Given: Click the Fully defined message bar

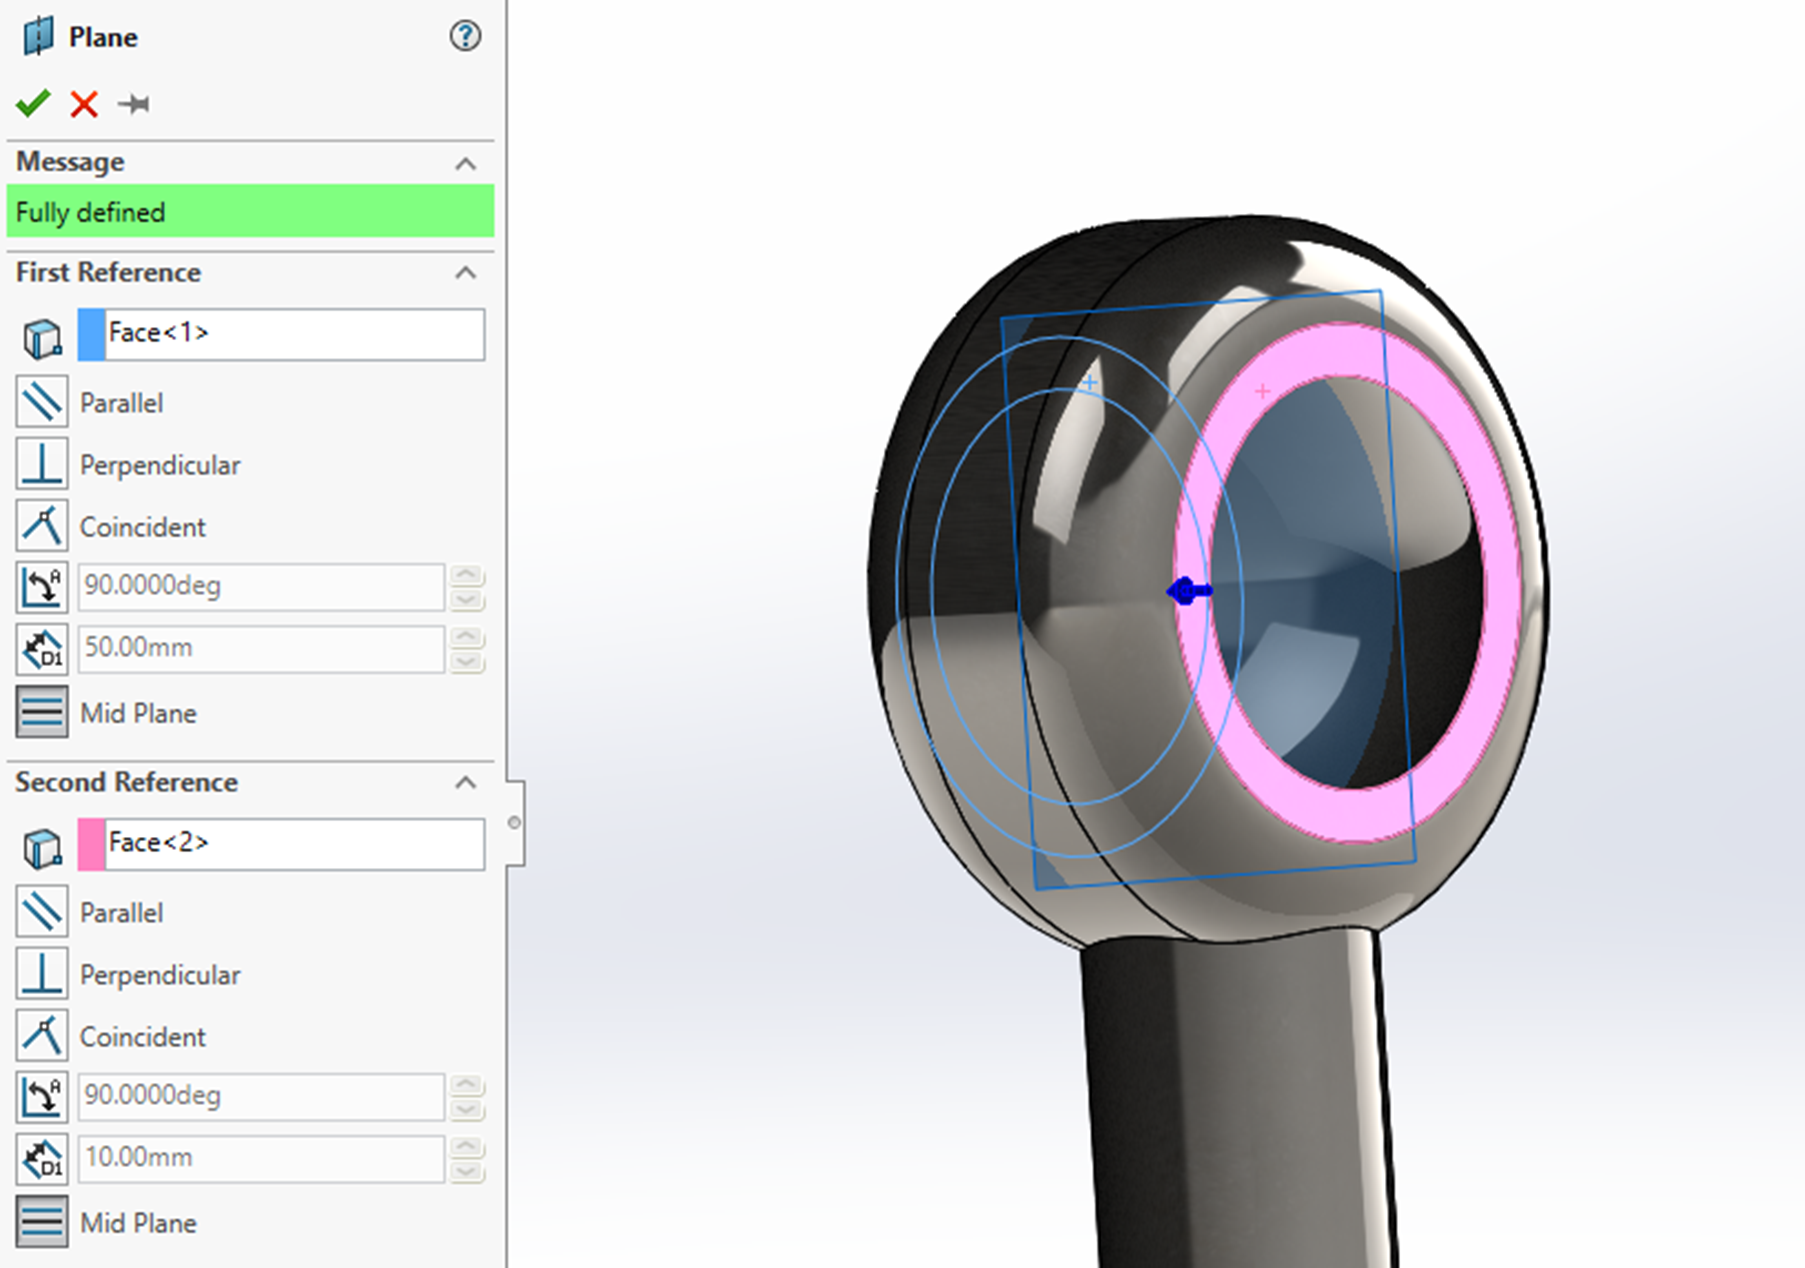Looking at the screenshot, I should pyautogui.click(x=249, y=211).
